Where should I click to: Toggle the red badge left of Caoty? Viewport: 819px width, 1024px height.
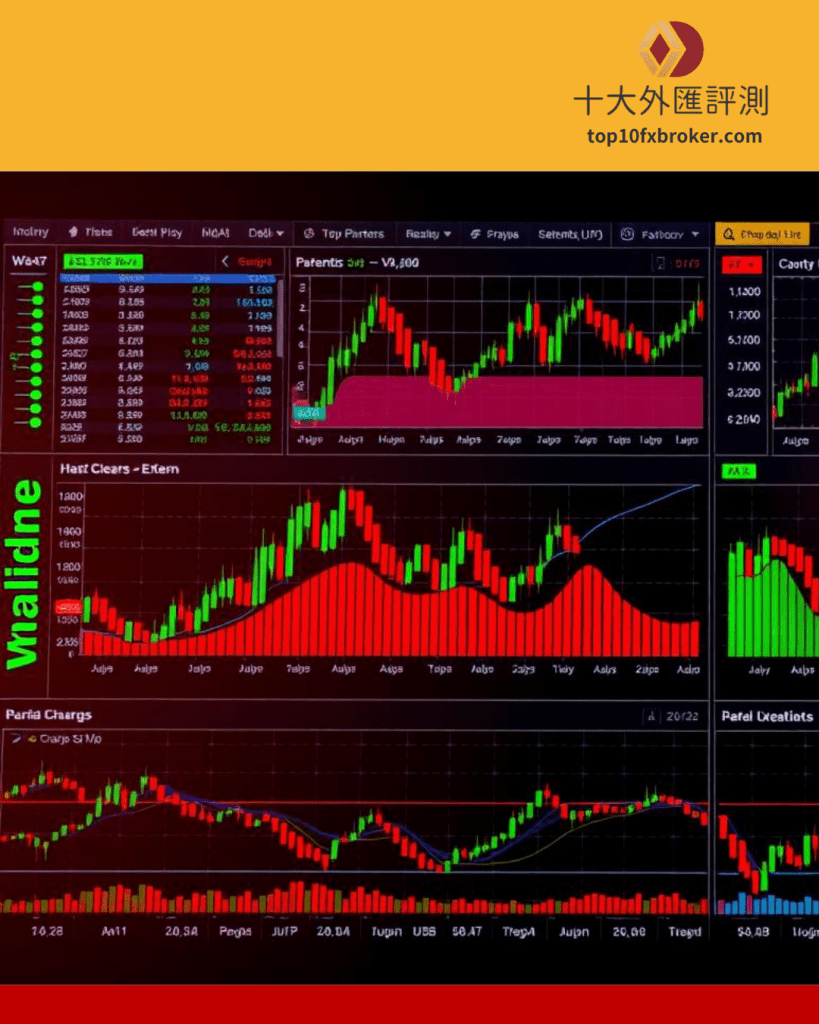(742, 264)
